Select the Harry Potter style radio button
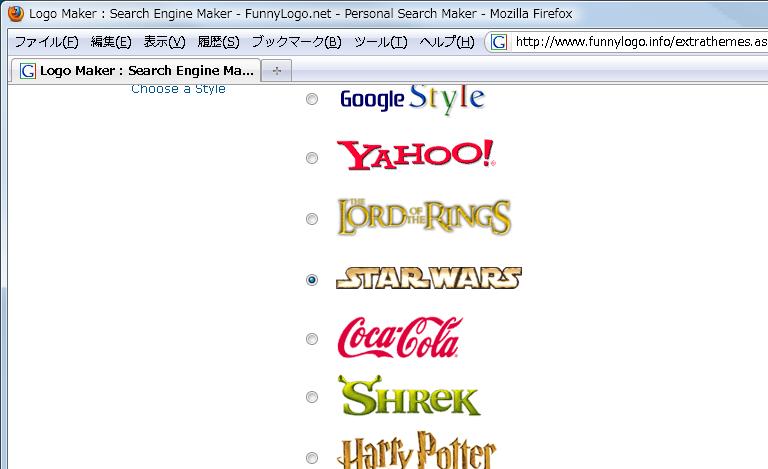 click(312, 458)
